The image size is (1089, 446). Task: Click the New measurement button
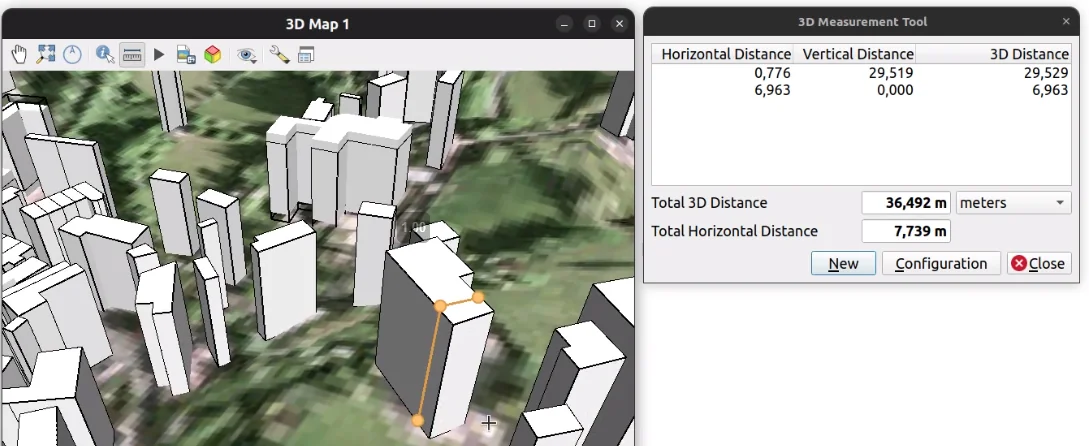coord(843,264)
